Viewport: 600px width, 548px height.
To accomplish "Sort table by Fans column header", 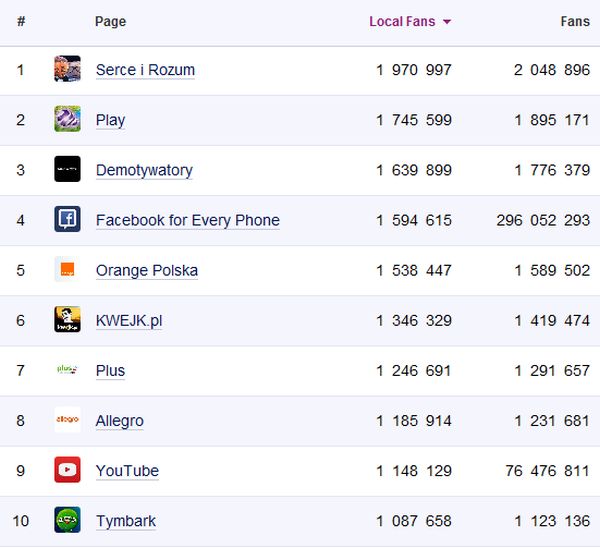I will pos(575,21).
